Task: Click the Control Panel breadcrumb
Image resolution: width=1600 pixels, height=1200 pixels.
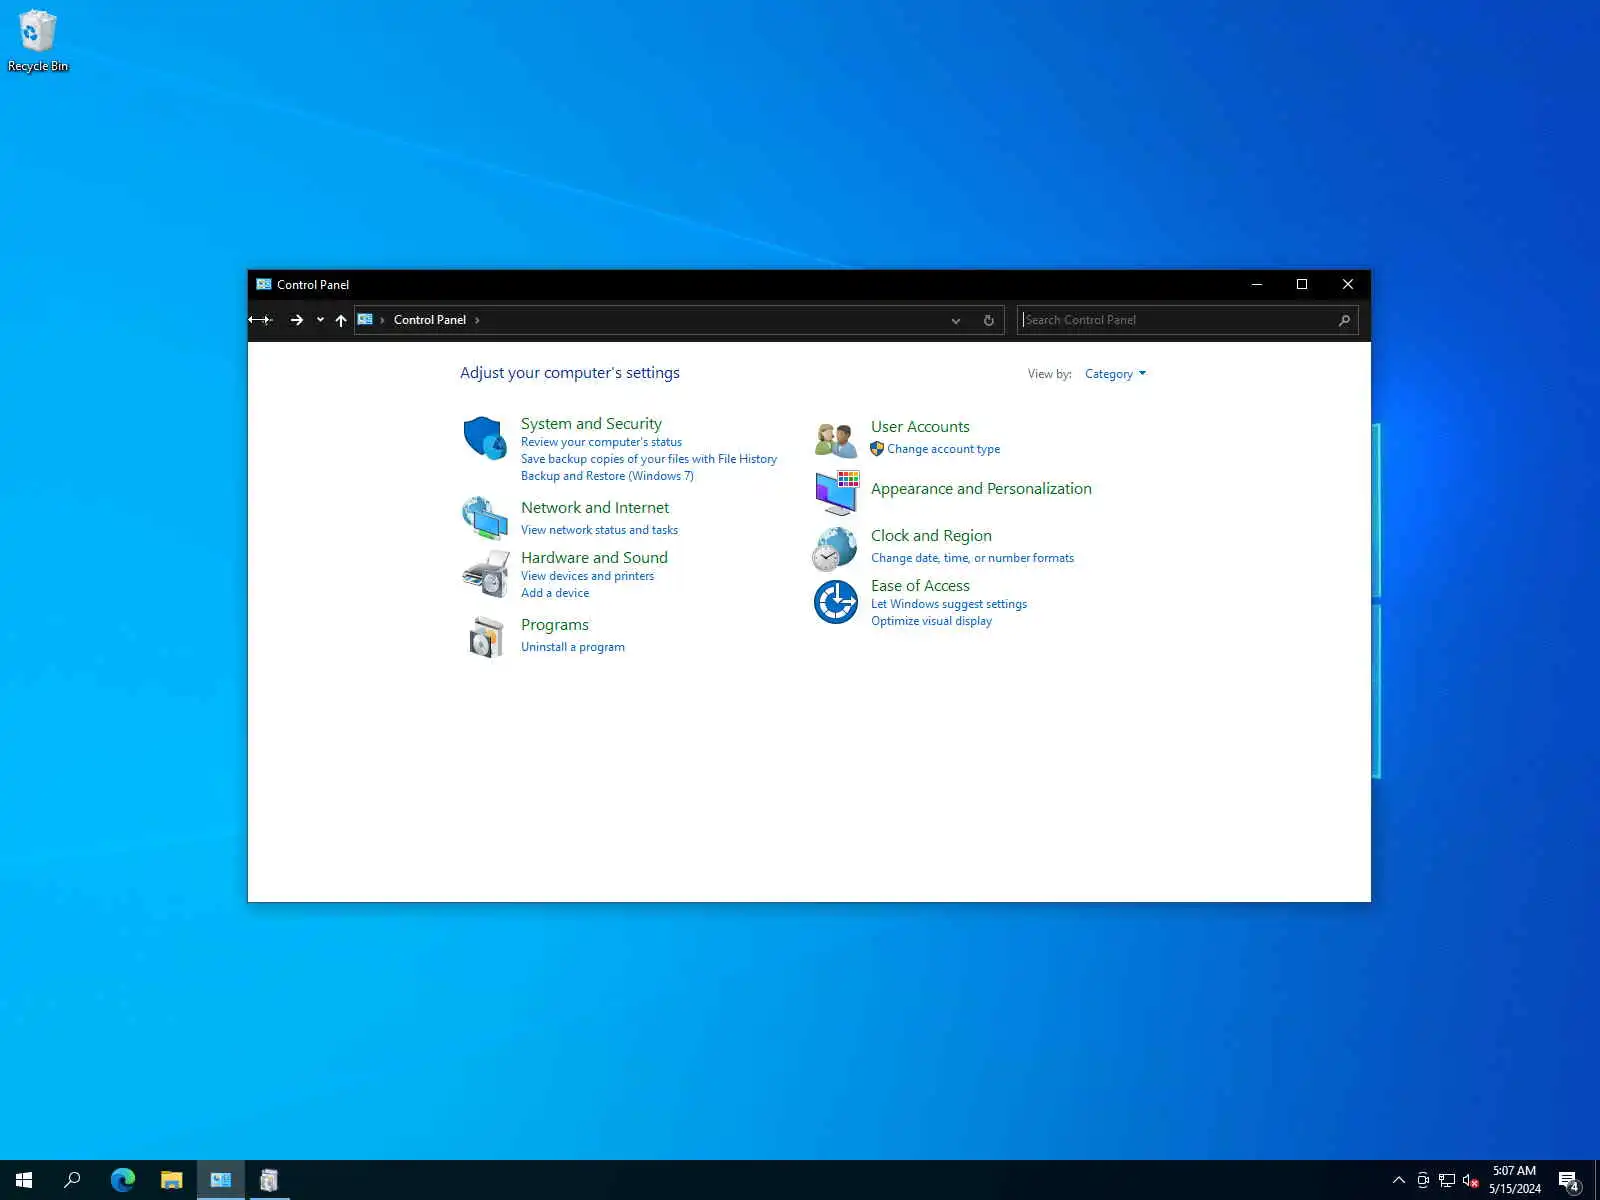Action: [x=430, y=320]
